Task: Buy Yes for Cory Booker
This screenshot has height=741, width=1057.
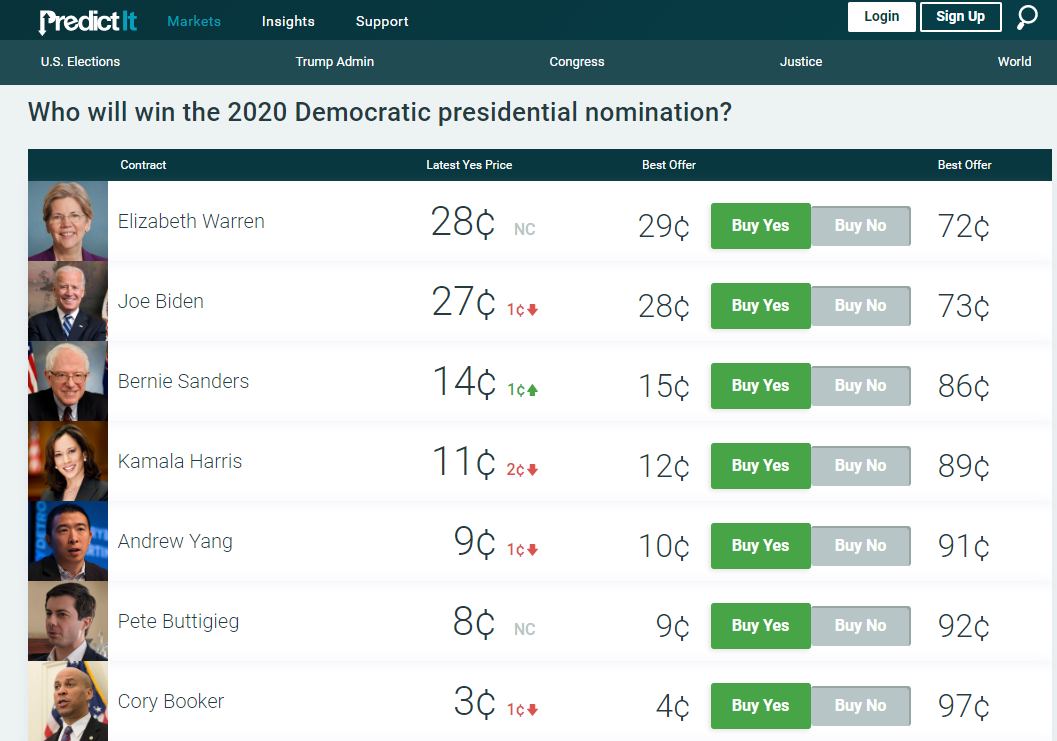Action: 760,706
